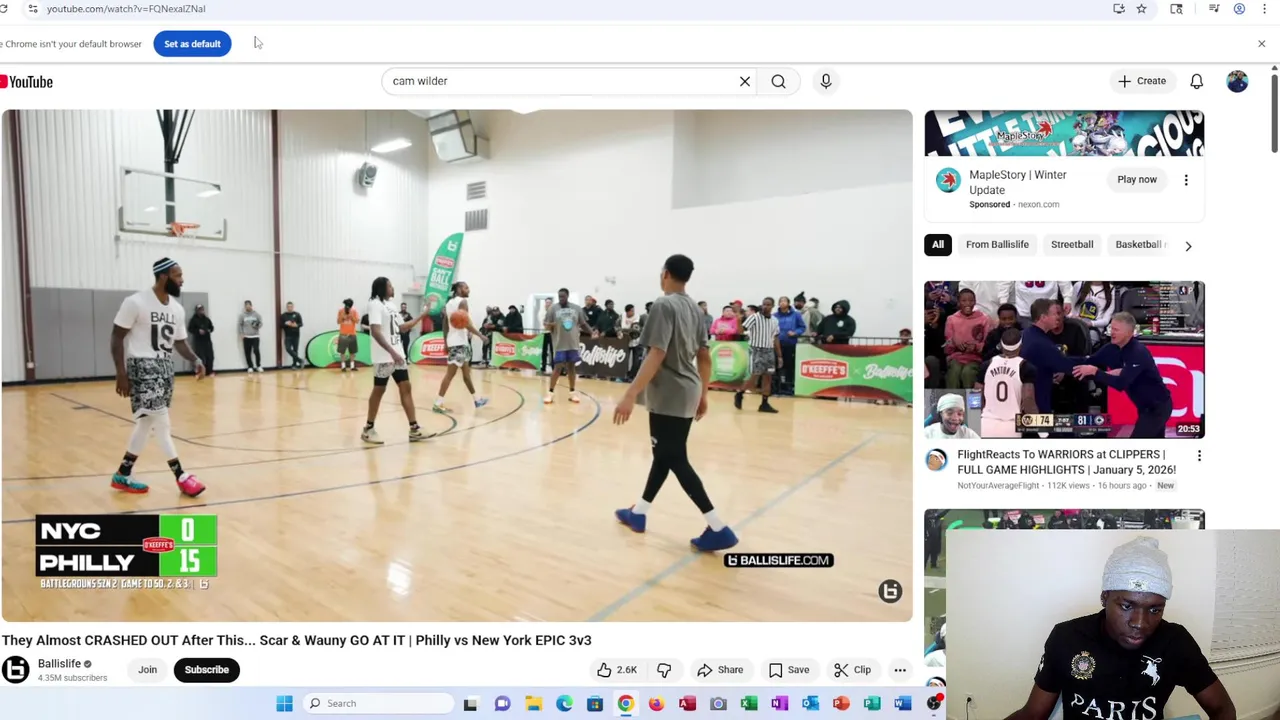Click Create button
Viewport: 1280px width, 720px height.
coord(1142,81)
